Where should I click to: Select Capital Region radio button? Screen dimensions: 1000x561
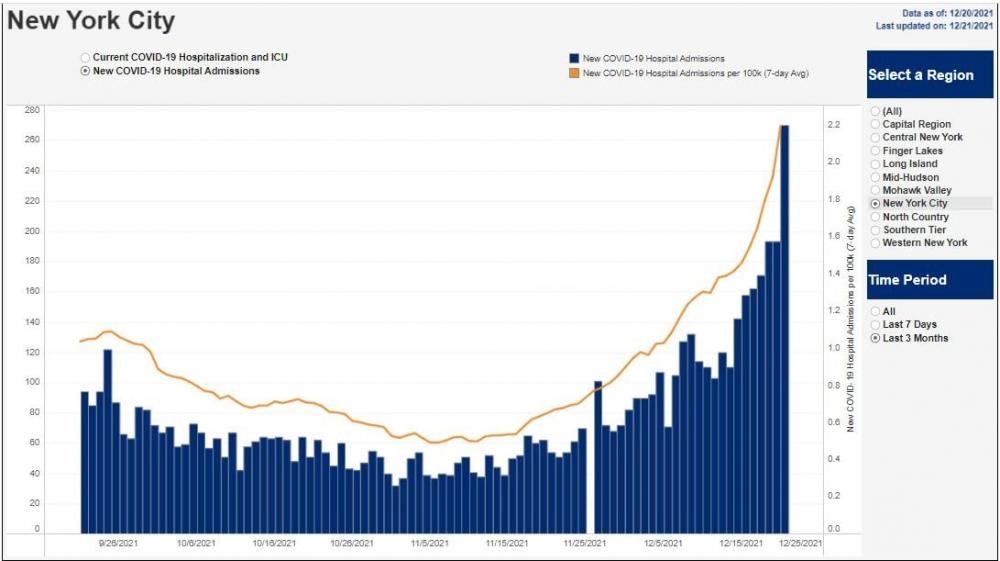point(876,124)
